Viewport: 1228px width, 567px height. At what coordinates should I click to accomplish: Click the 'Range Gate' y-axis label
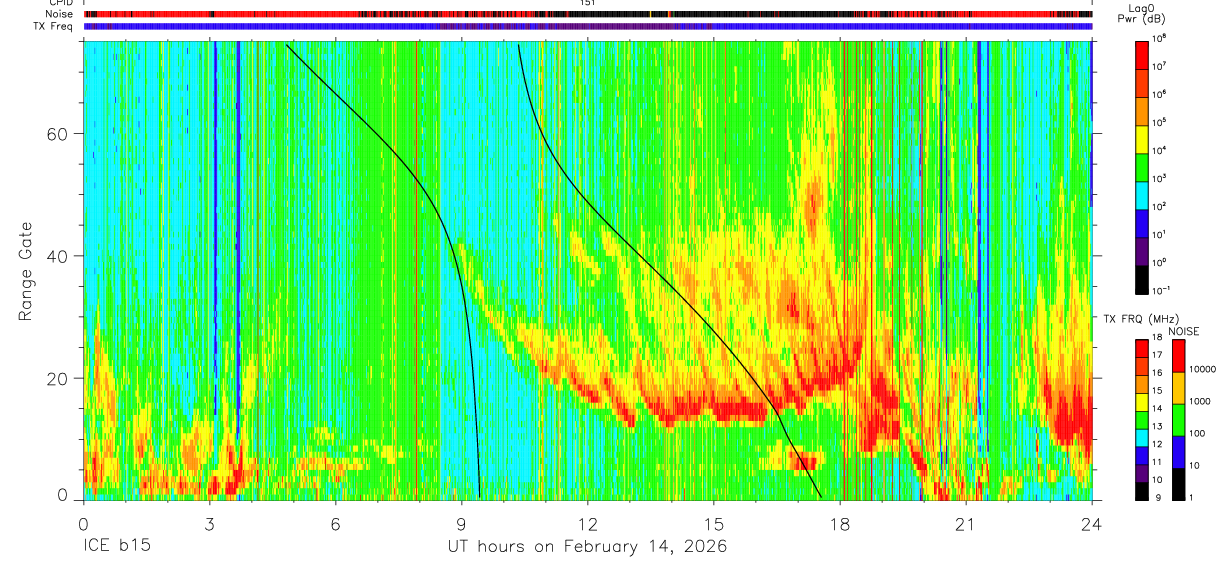[25, 271]
